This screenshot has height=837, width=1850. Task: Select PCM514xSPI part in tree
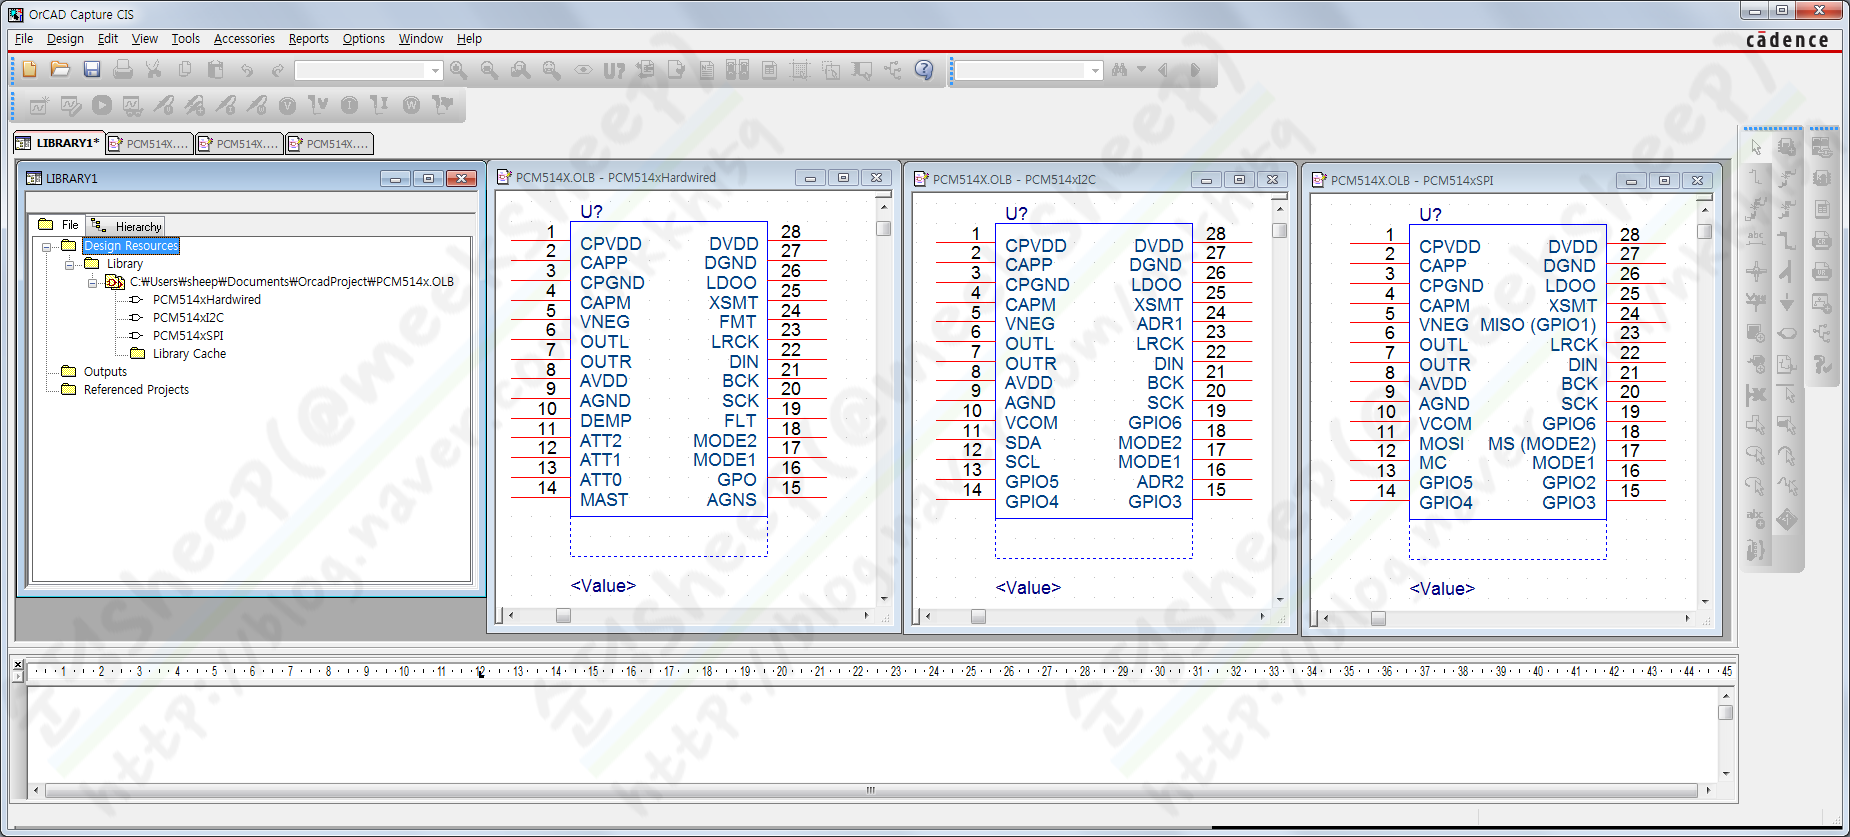pos(188,336)
